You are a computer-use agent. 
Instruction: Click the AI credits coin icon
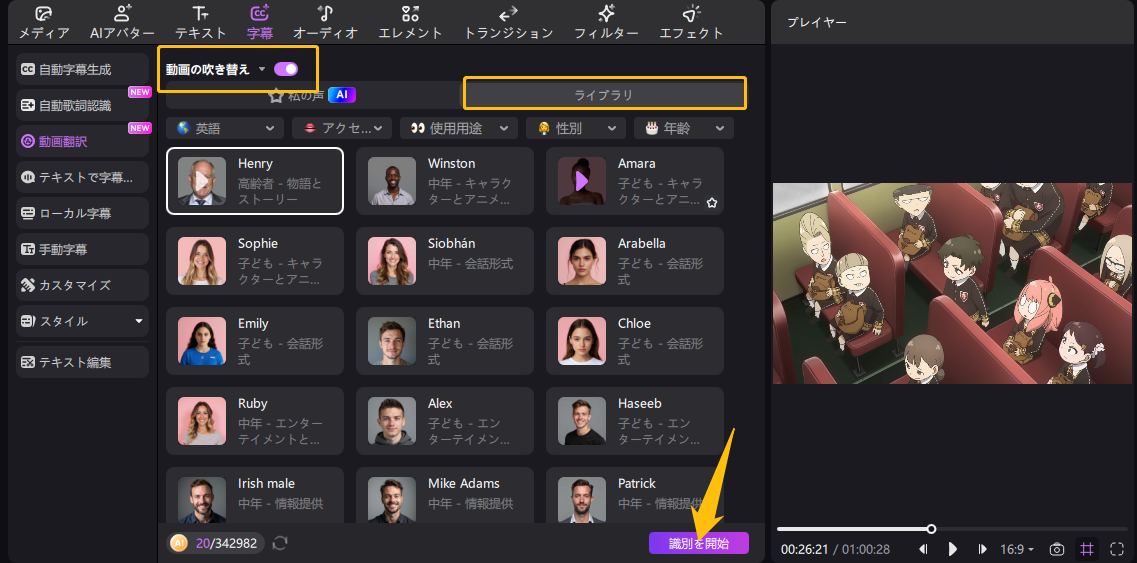coord(178,543)
